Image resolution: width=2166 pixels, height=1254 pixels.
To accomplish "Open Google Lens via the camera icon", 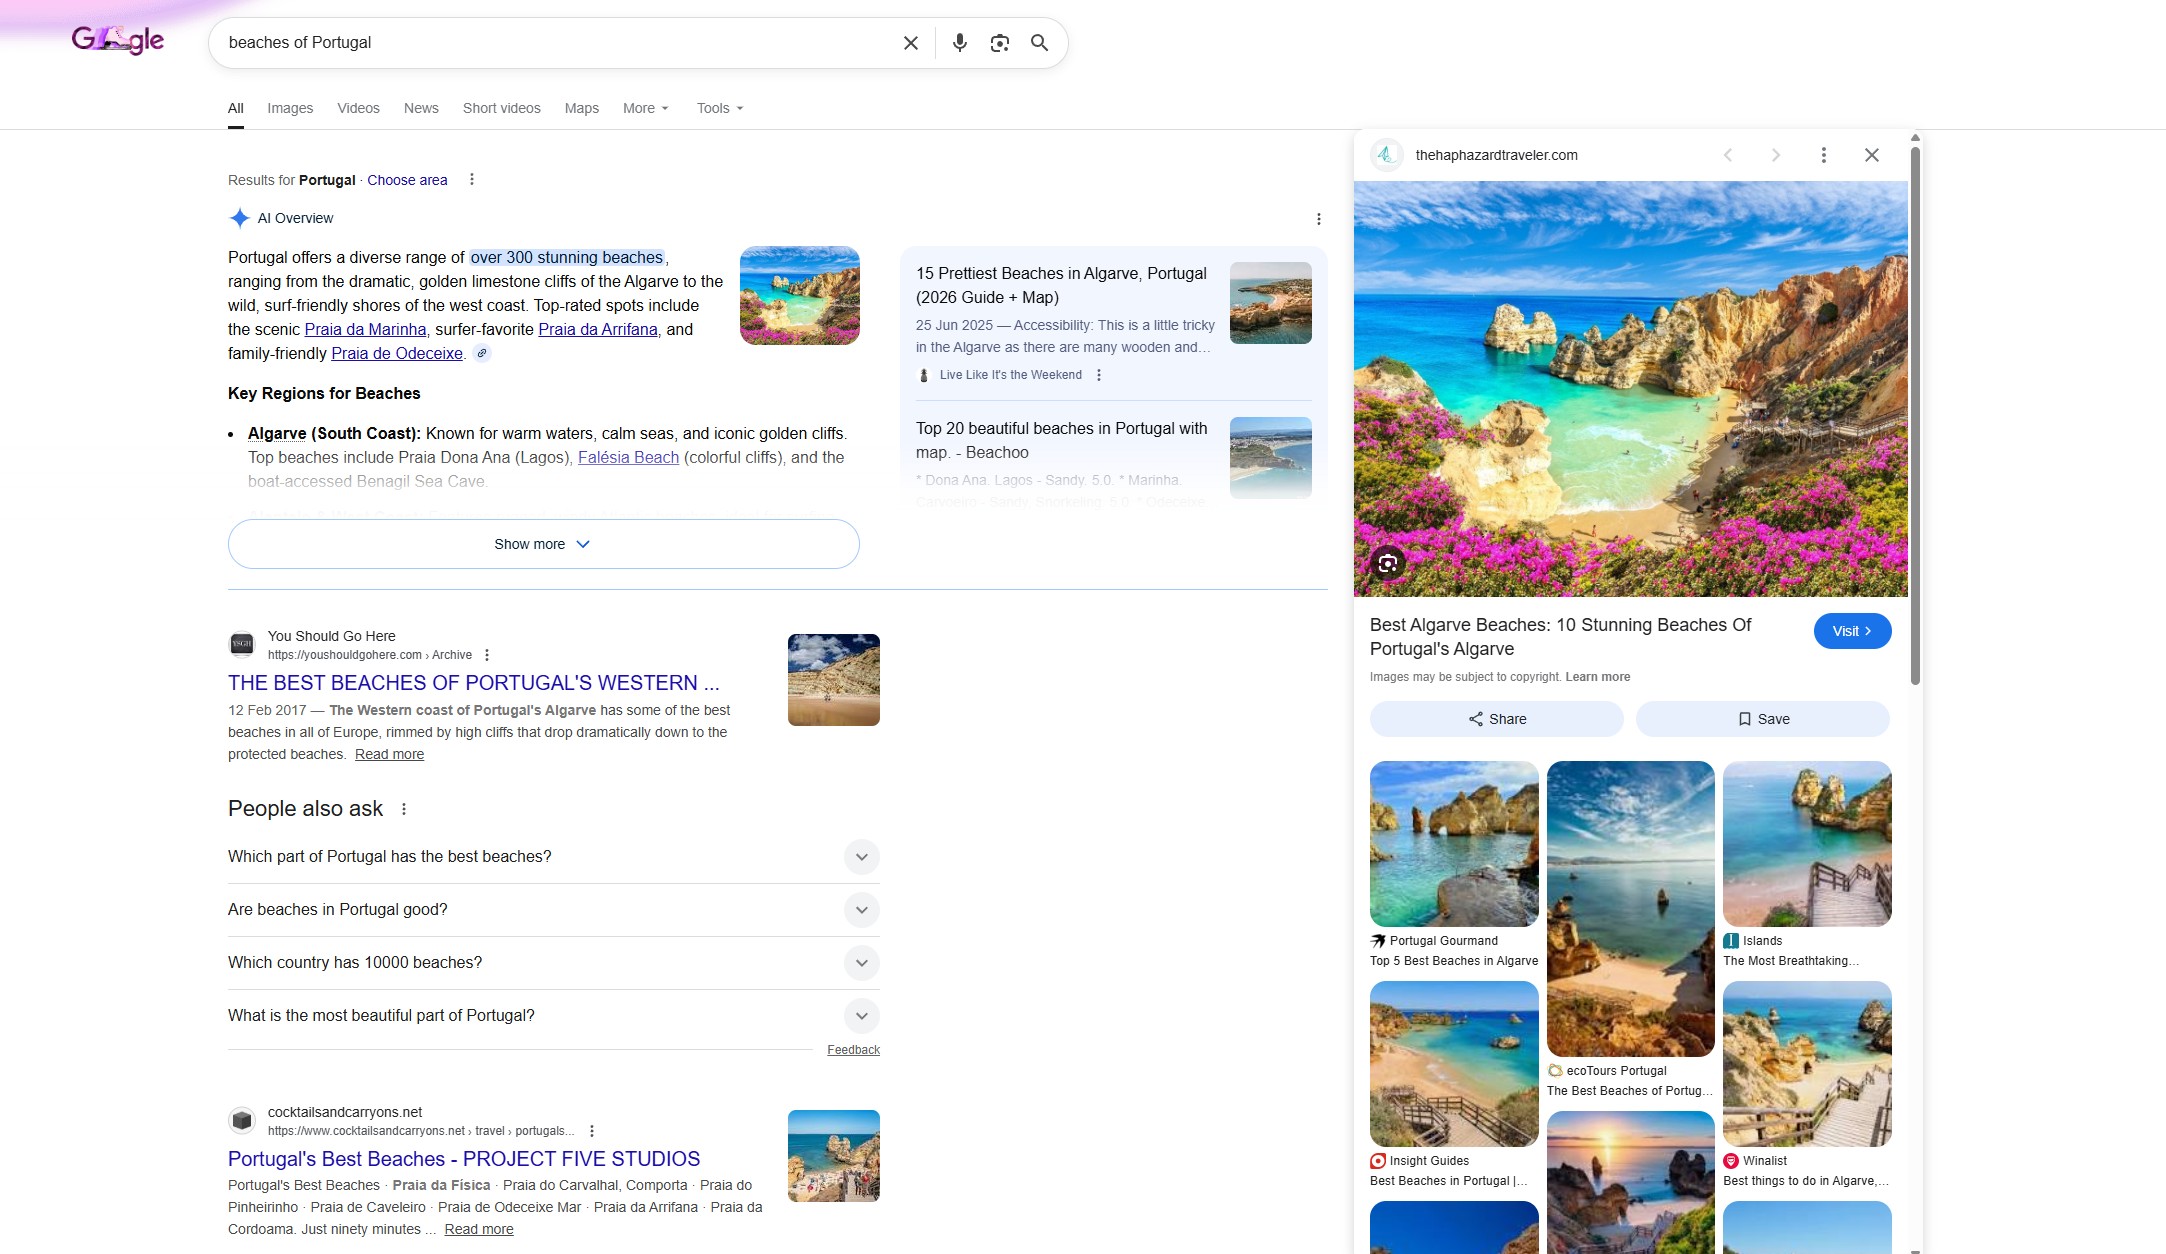I will tap(1000, 43).
